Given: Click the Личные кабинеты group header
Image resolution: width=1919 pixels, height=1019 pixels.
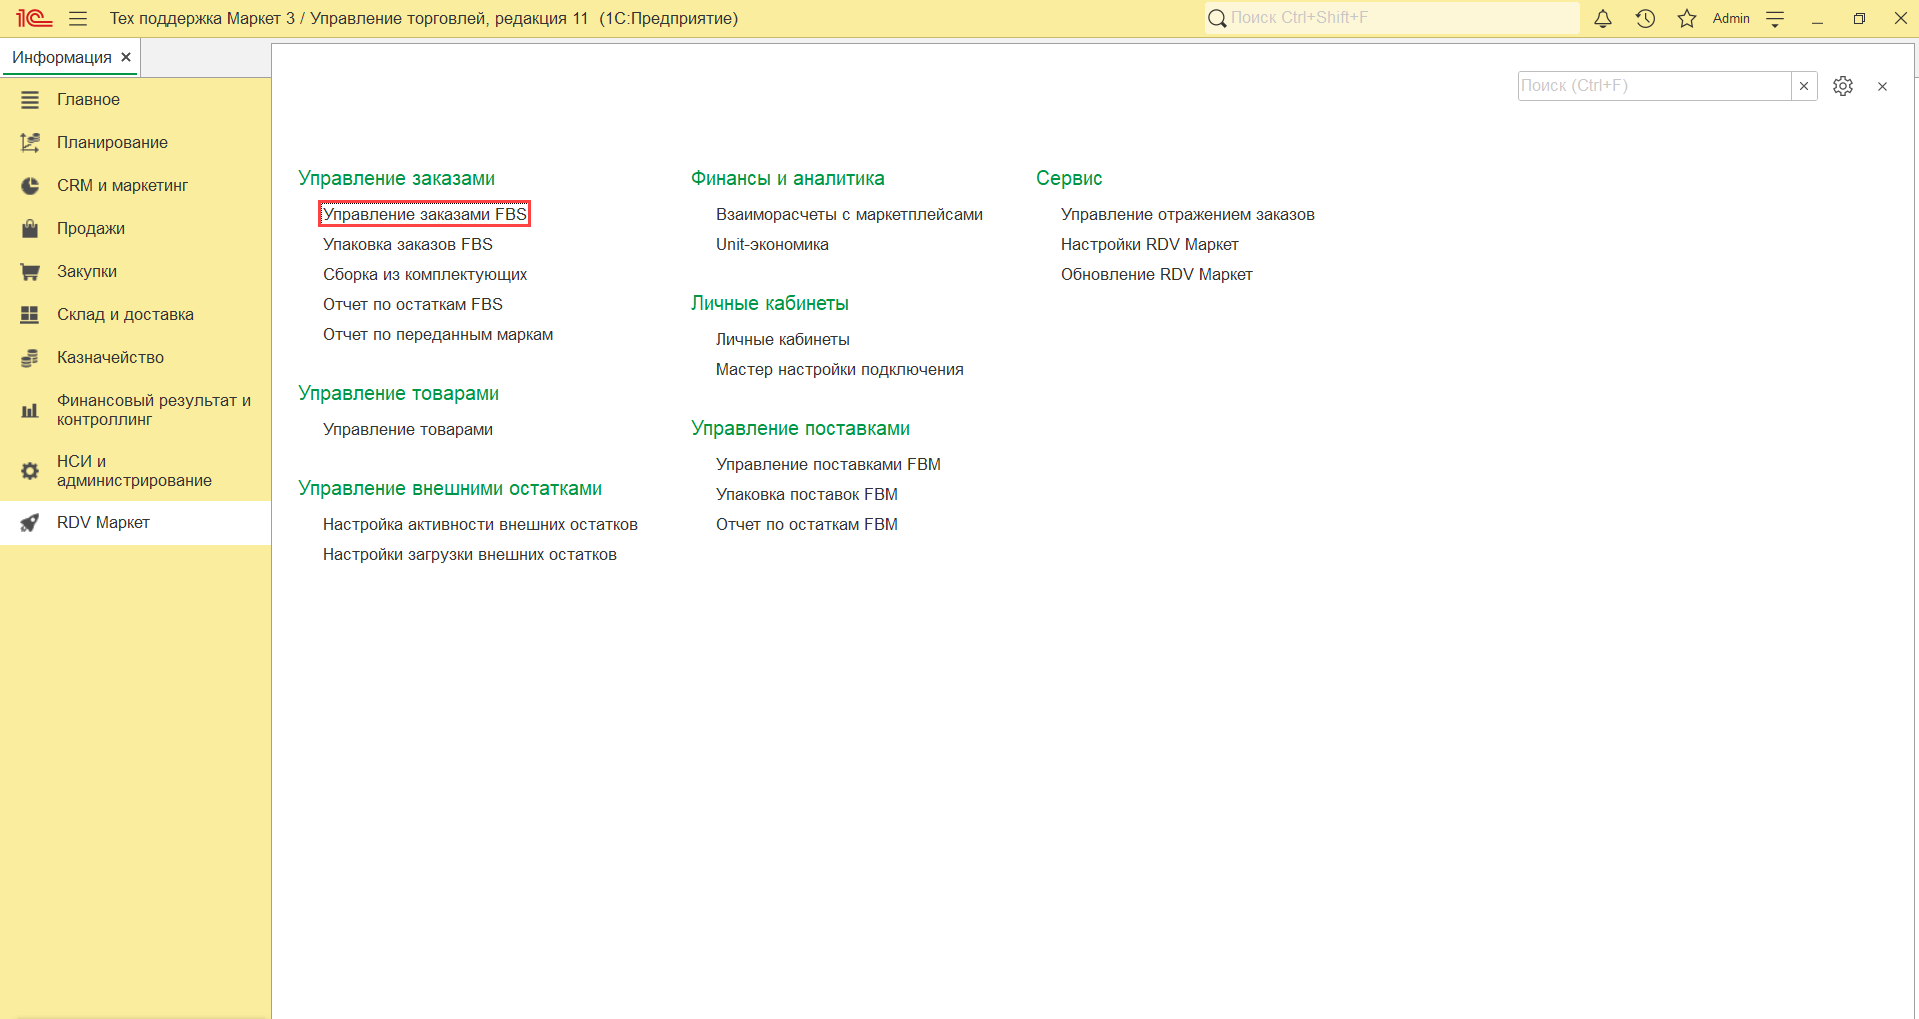Looking at the screenshot, I should 770,303.
